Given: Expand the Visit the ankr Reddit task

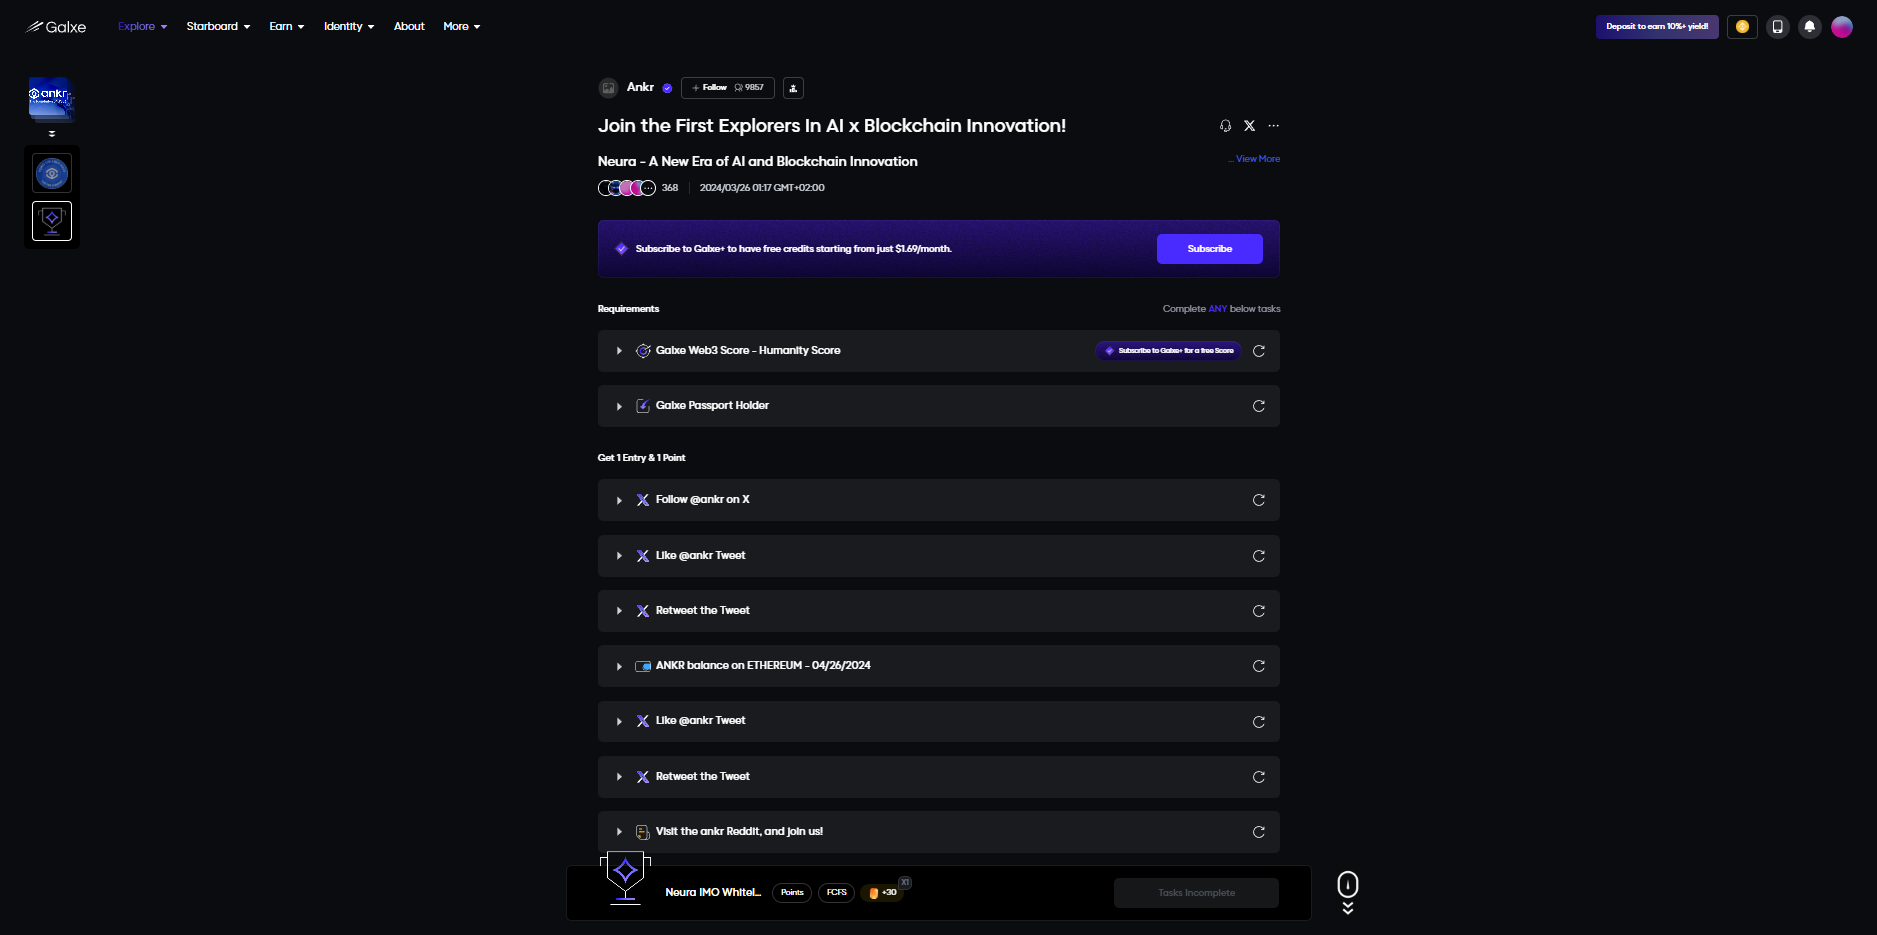Looking at the screenshot, I should pos(619,832).
